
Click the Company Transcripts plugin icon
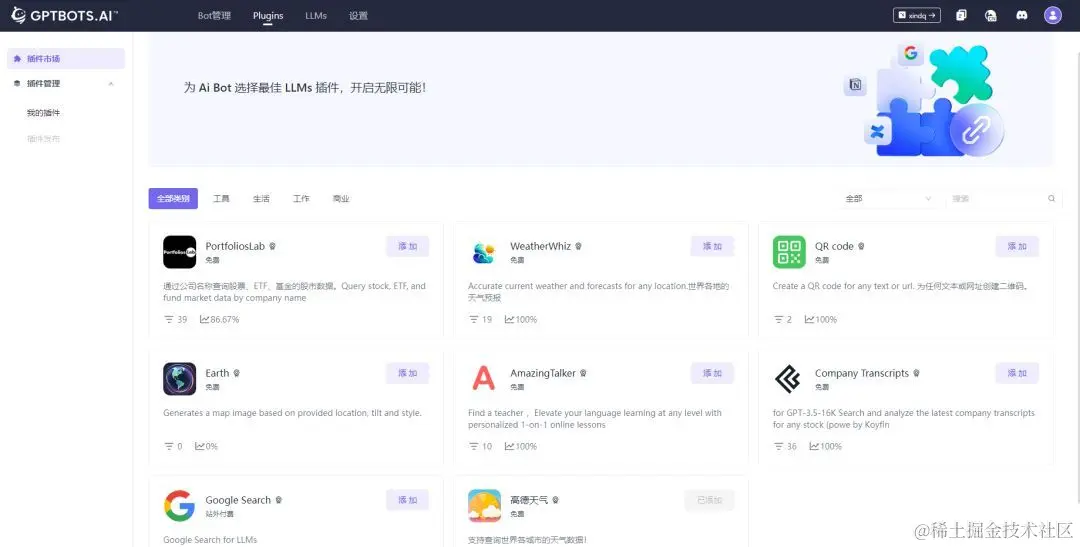point(789,379)
